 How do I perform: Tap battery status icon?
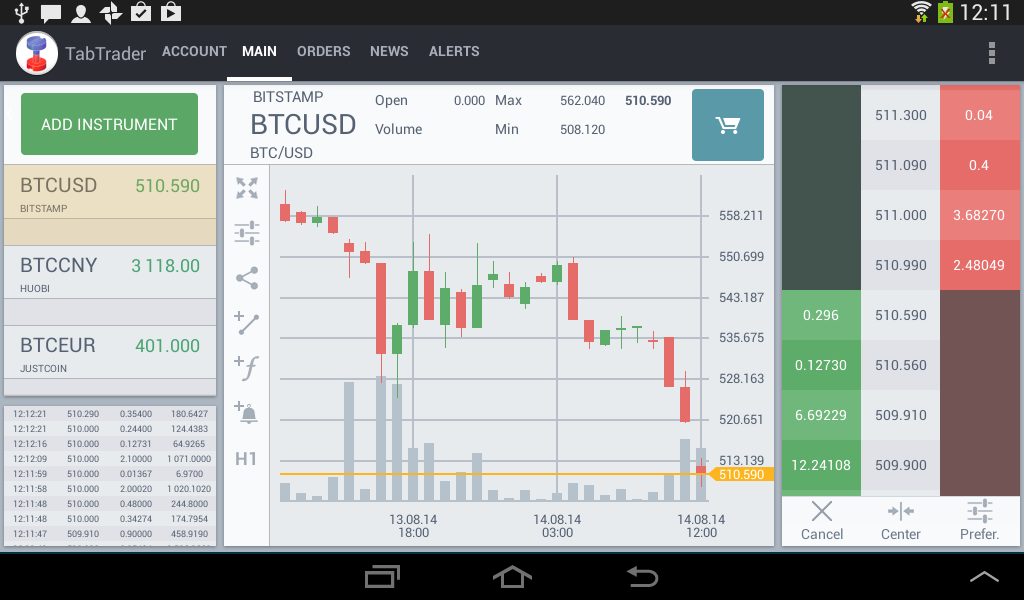[945, 12]
